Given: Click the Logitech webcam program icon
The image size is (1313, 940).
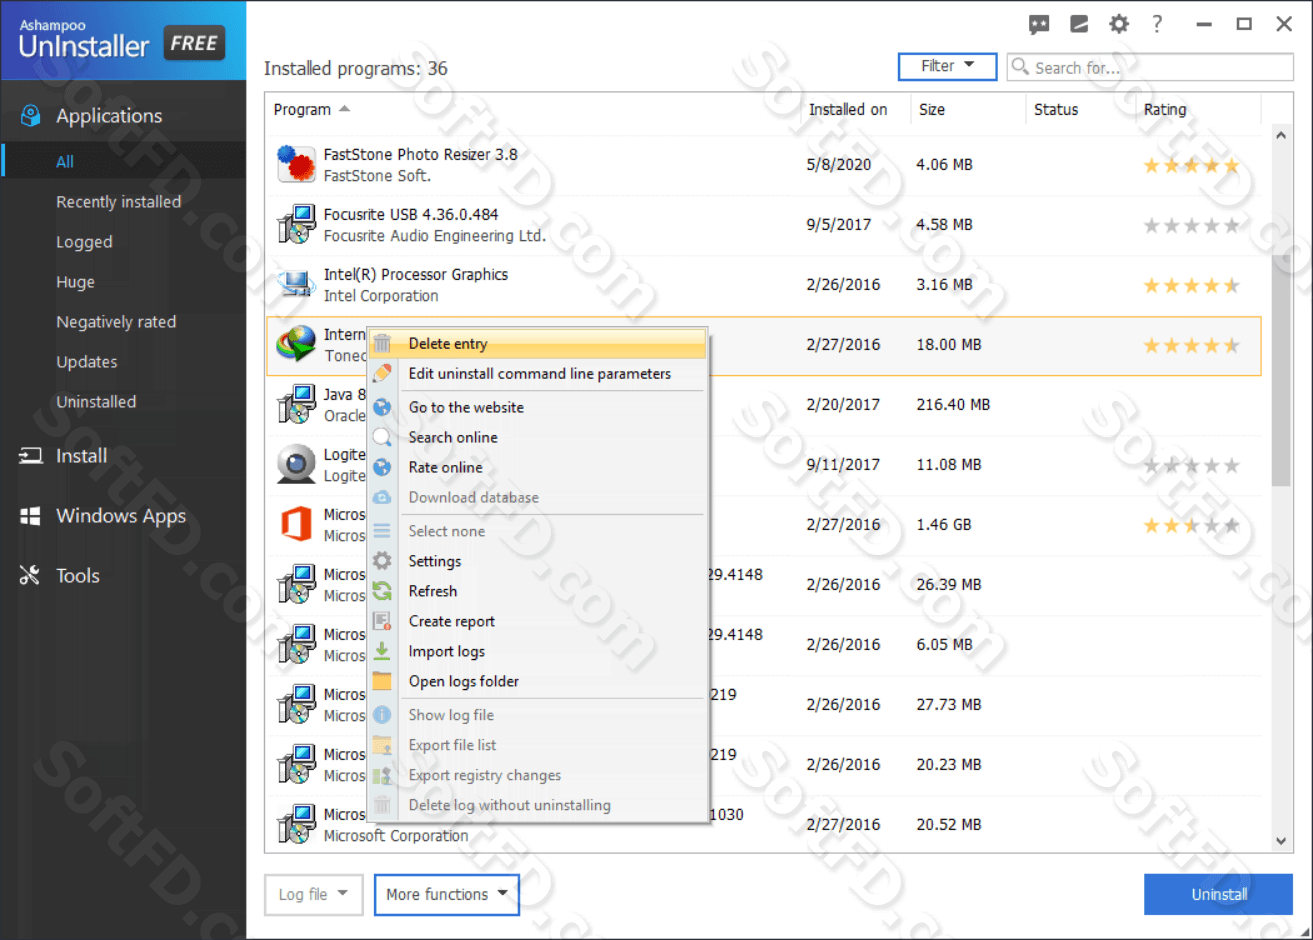Looking at the screenshot, I should [296, 464].
